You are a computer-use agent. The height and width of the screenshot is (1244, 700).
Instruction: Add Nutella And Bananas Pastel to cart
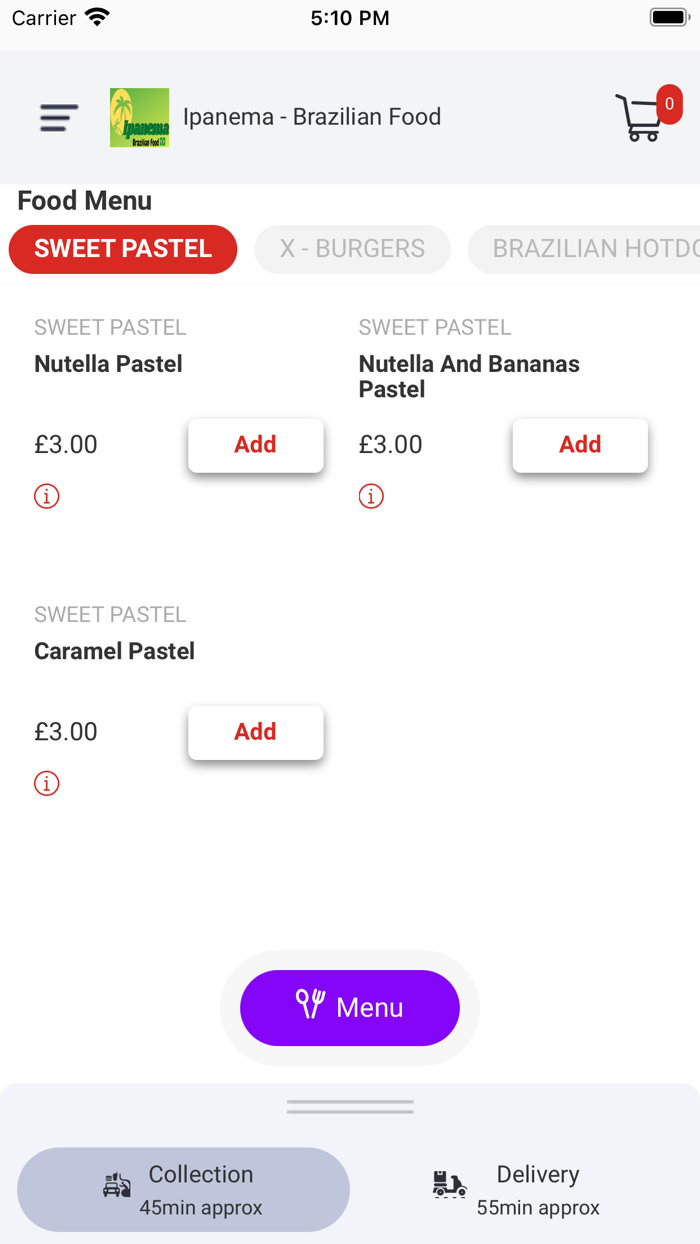580,445
